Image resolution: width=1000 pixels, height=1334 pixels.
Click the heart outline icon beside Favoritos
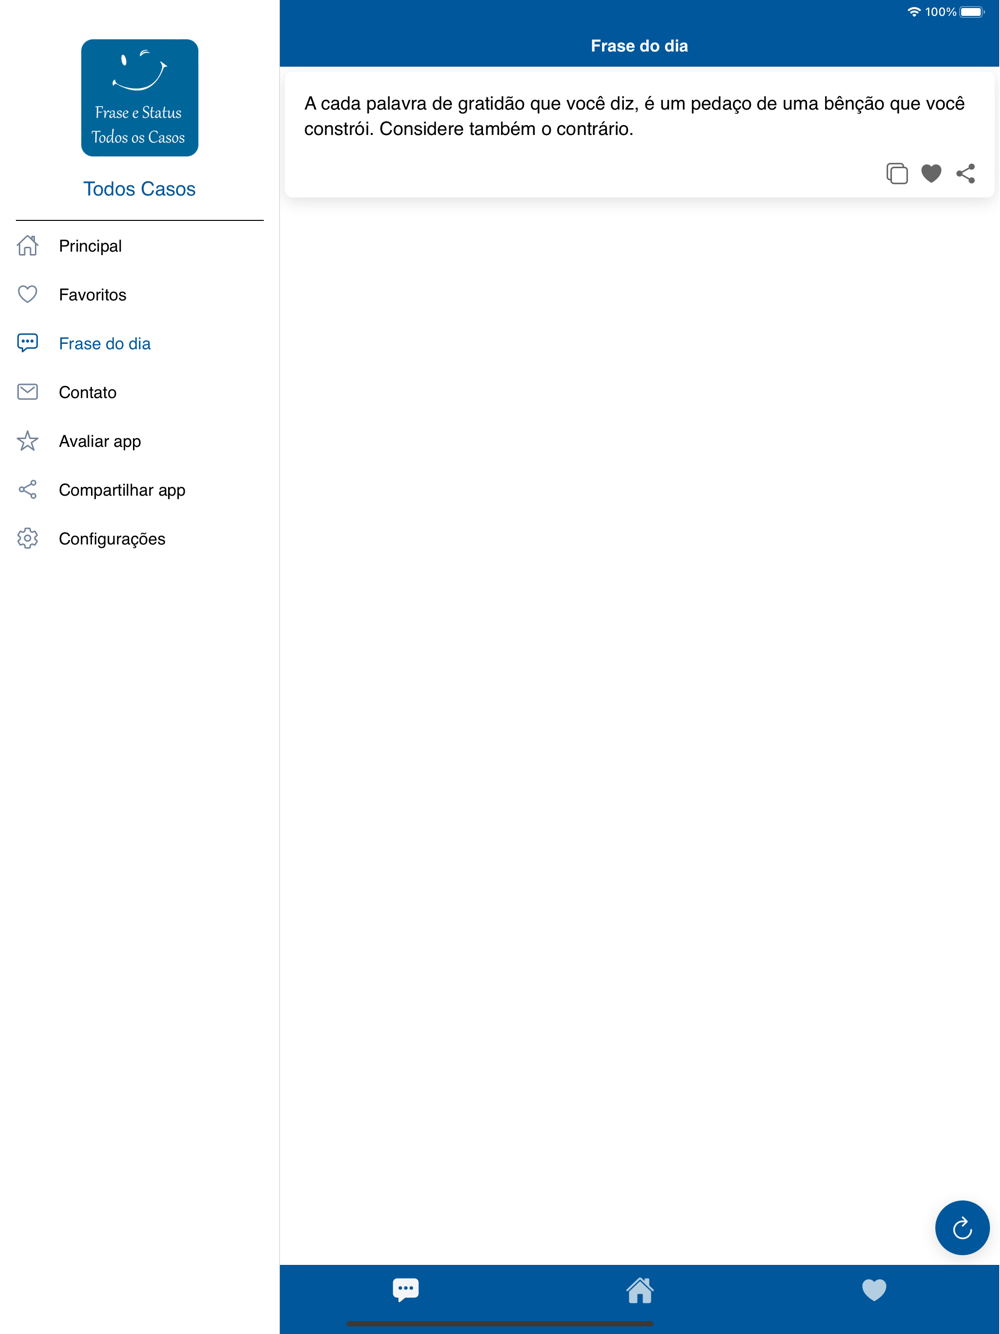[28, 294]
